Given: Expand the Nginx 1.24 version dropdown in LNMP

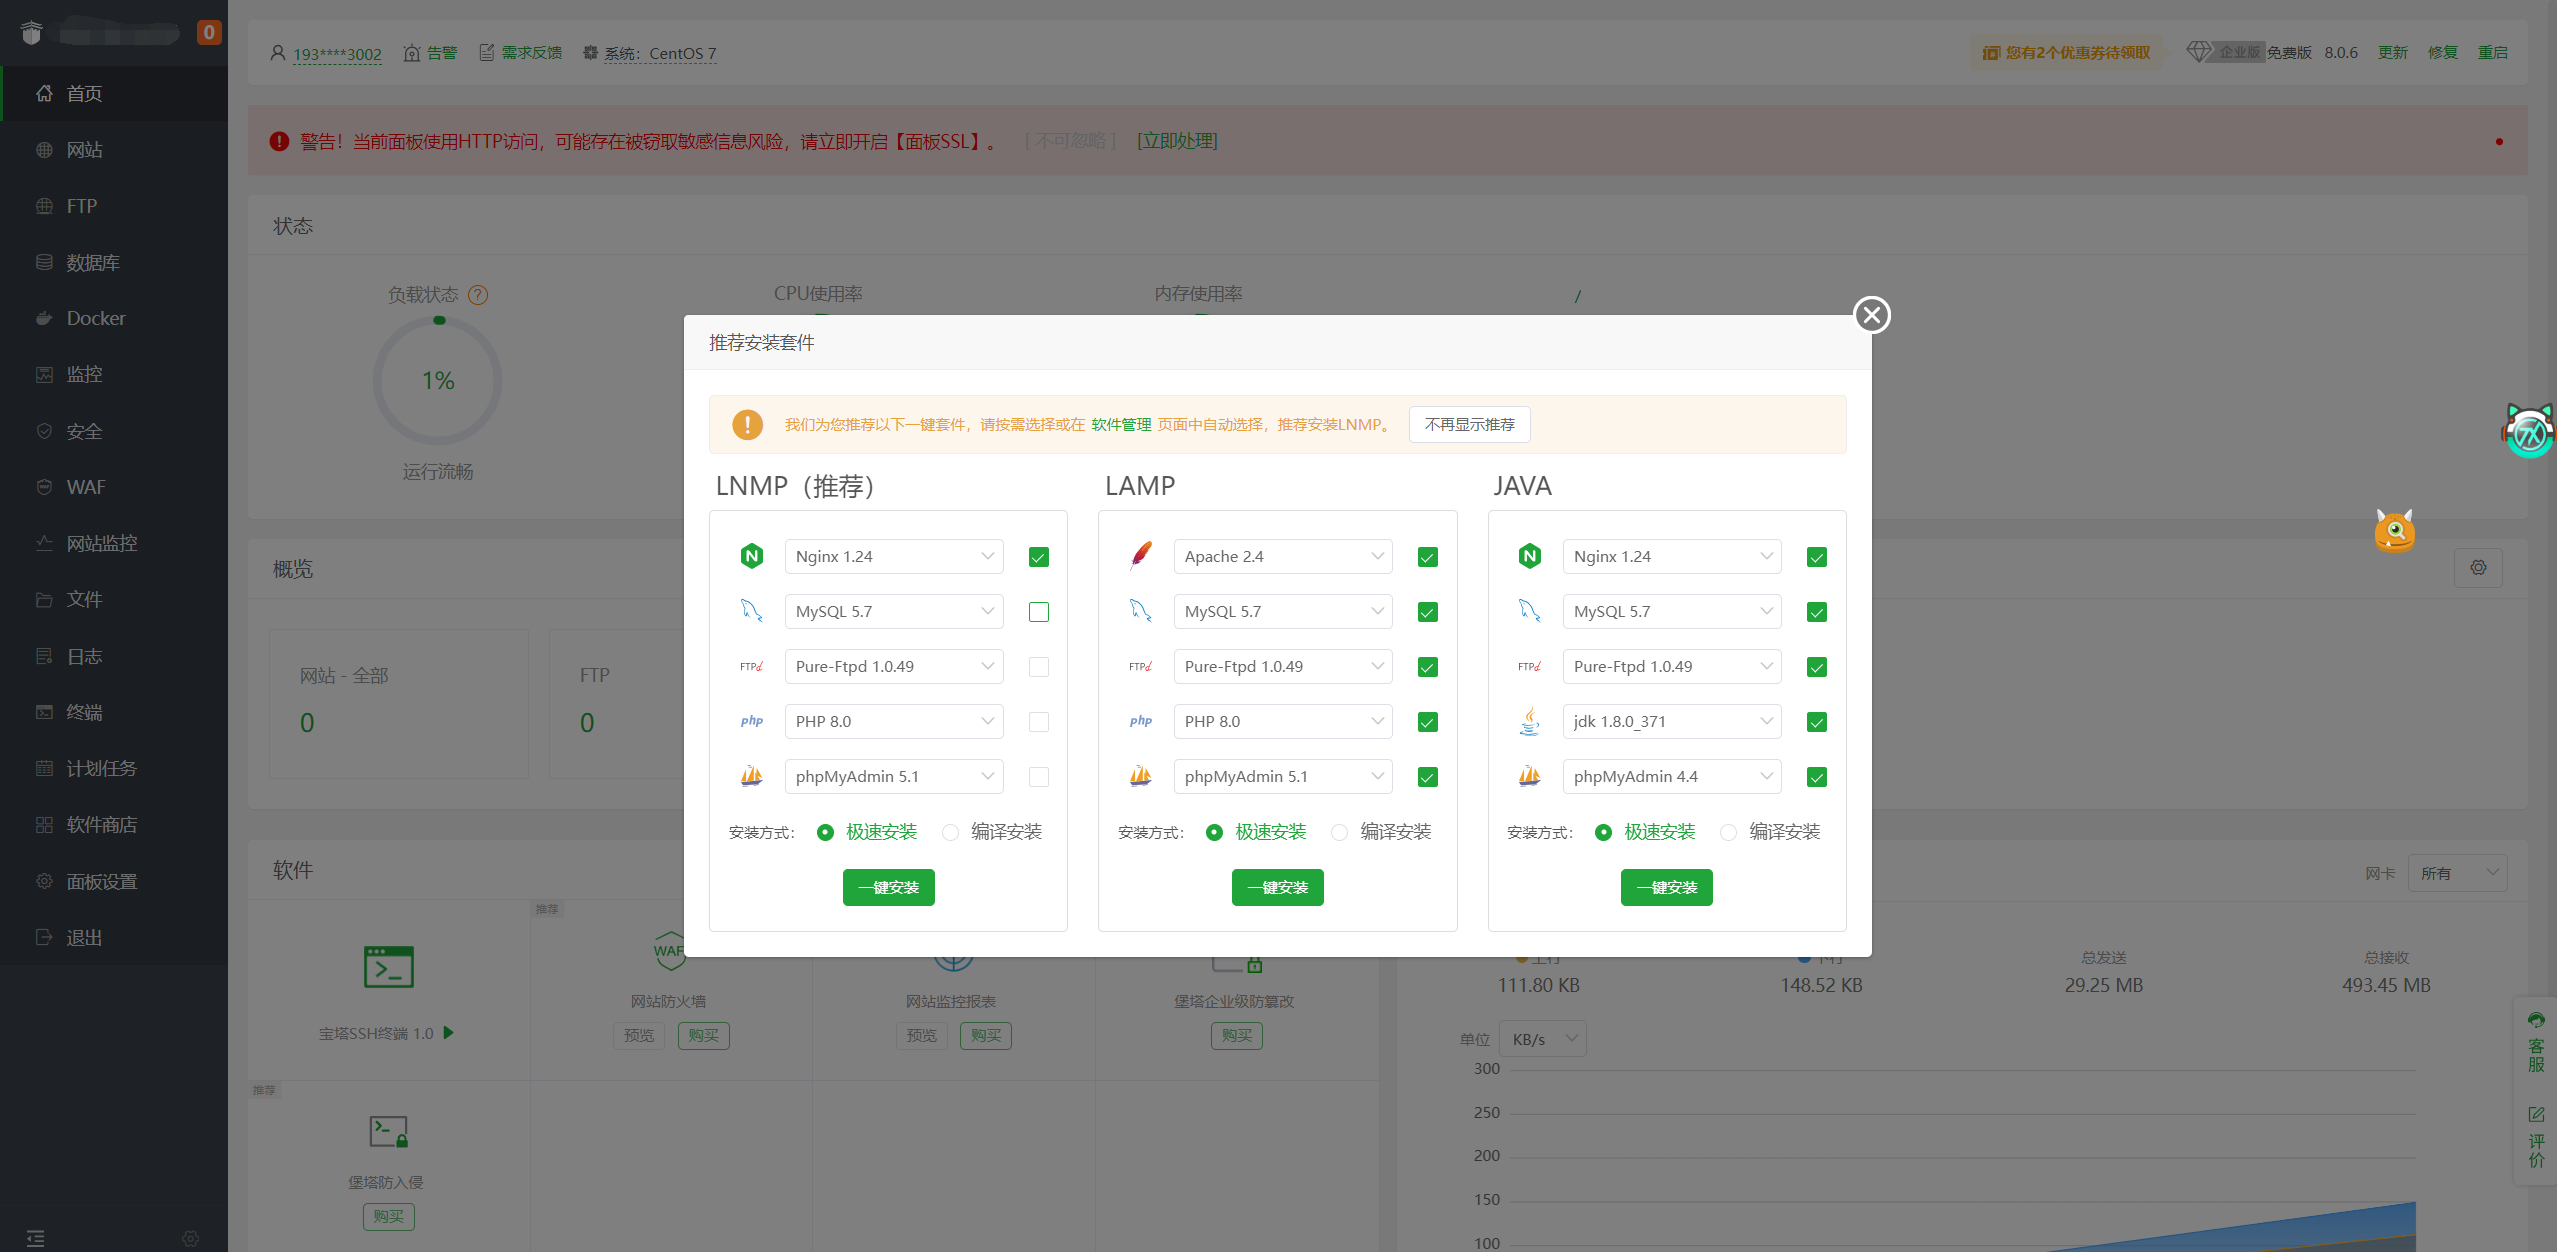Looking at the screenshot, I should coord(893,557).
